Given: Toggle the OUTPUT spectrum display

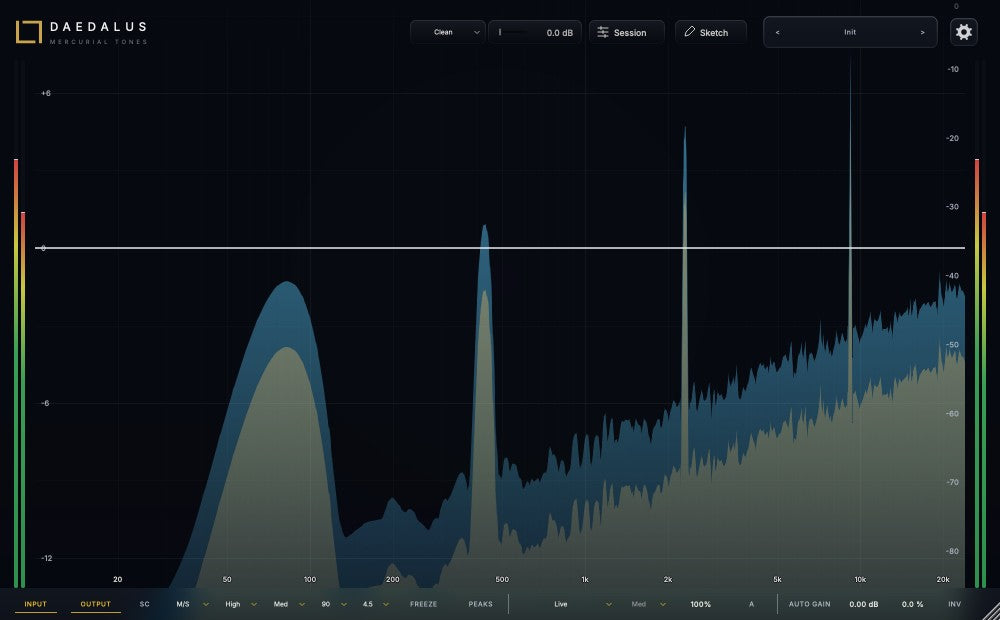Looking at the screenshot, I should [96, 604].
